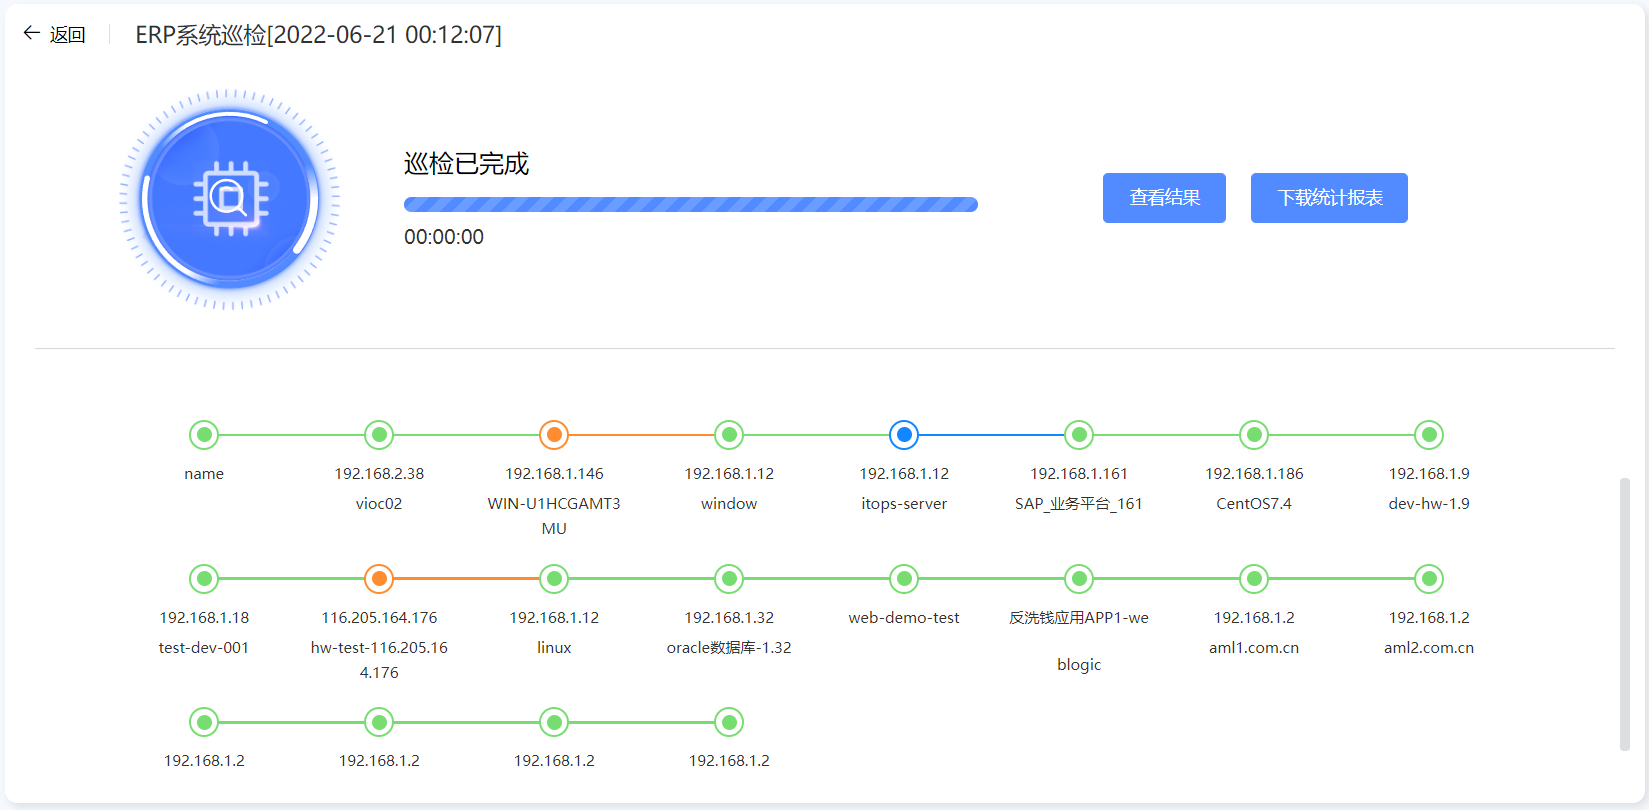This screenshot has width=1649, height=810.
Task: Select the node for web-demo-test
Action: (904, 579)
